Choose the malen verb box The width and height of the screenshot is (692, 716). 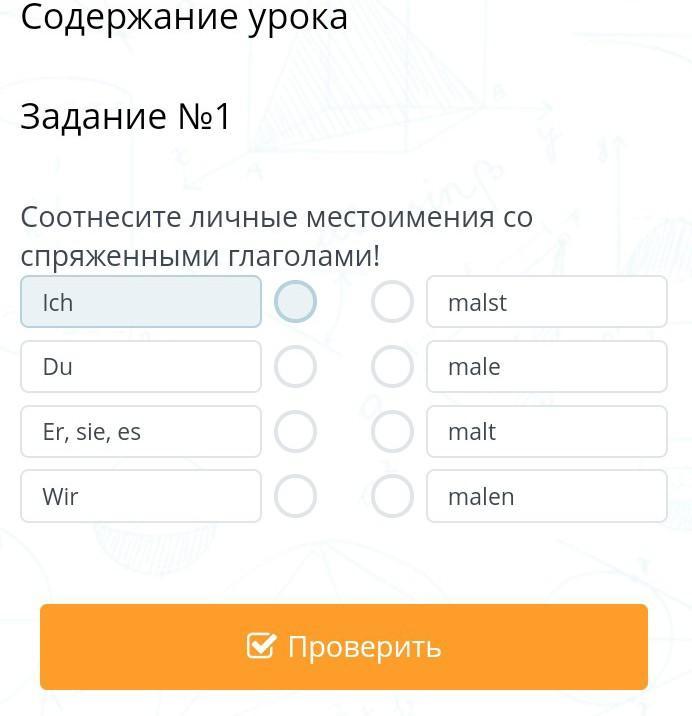coord(546,496)
